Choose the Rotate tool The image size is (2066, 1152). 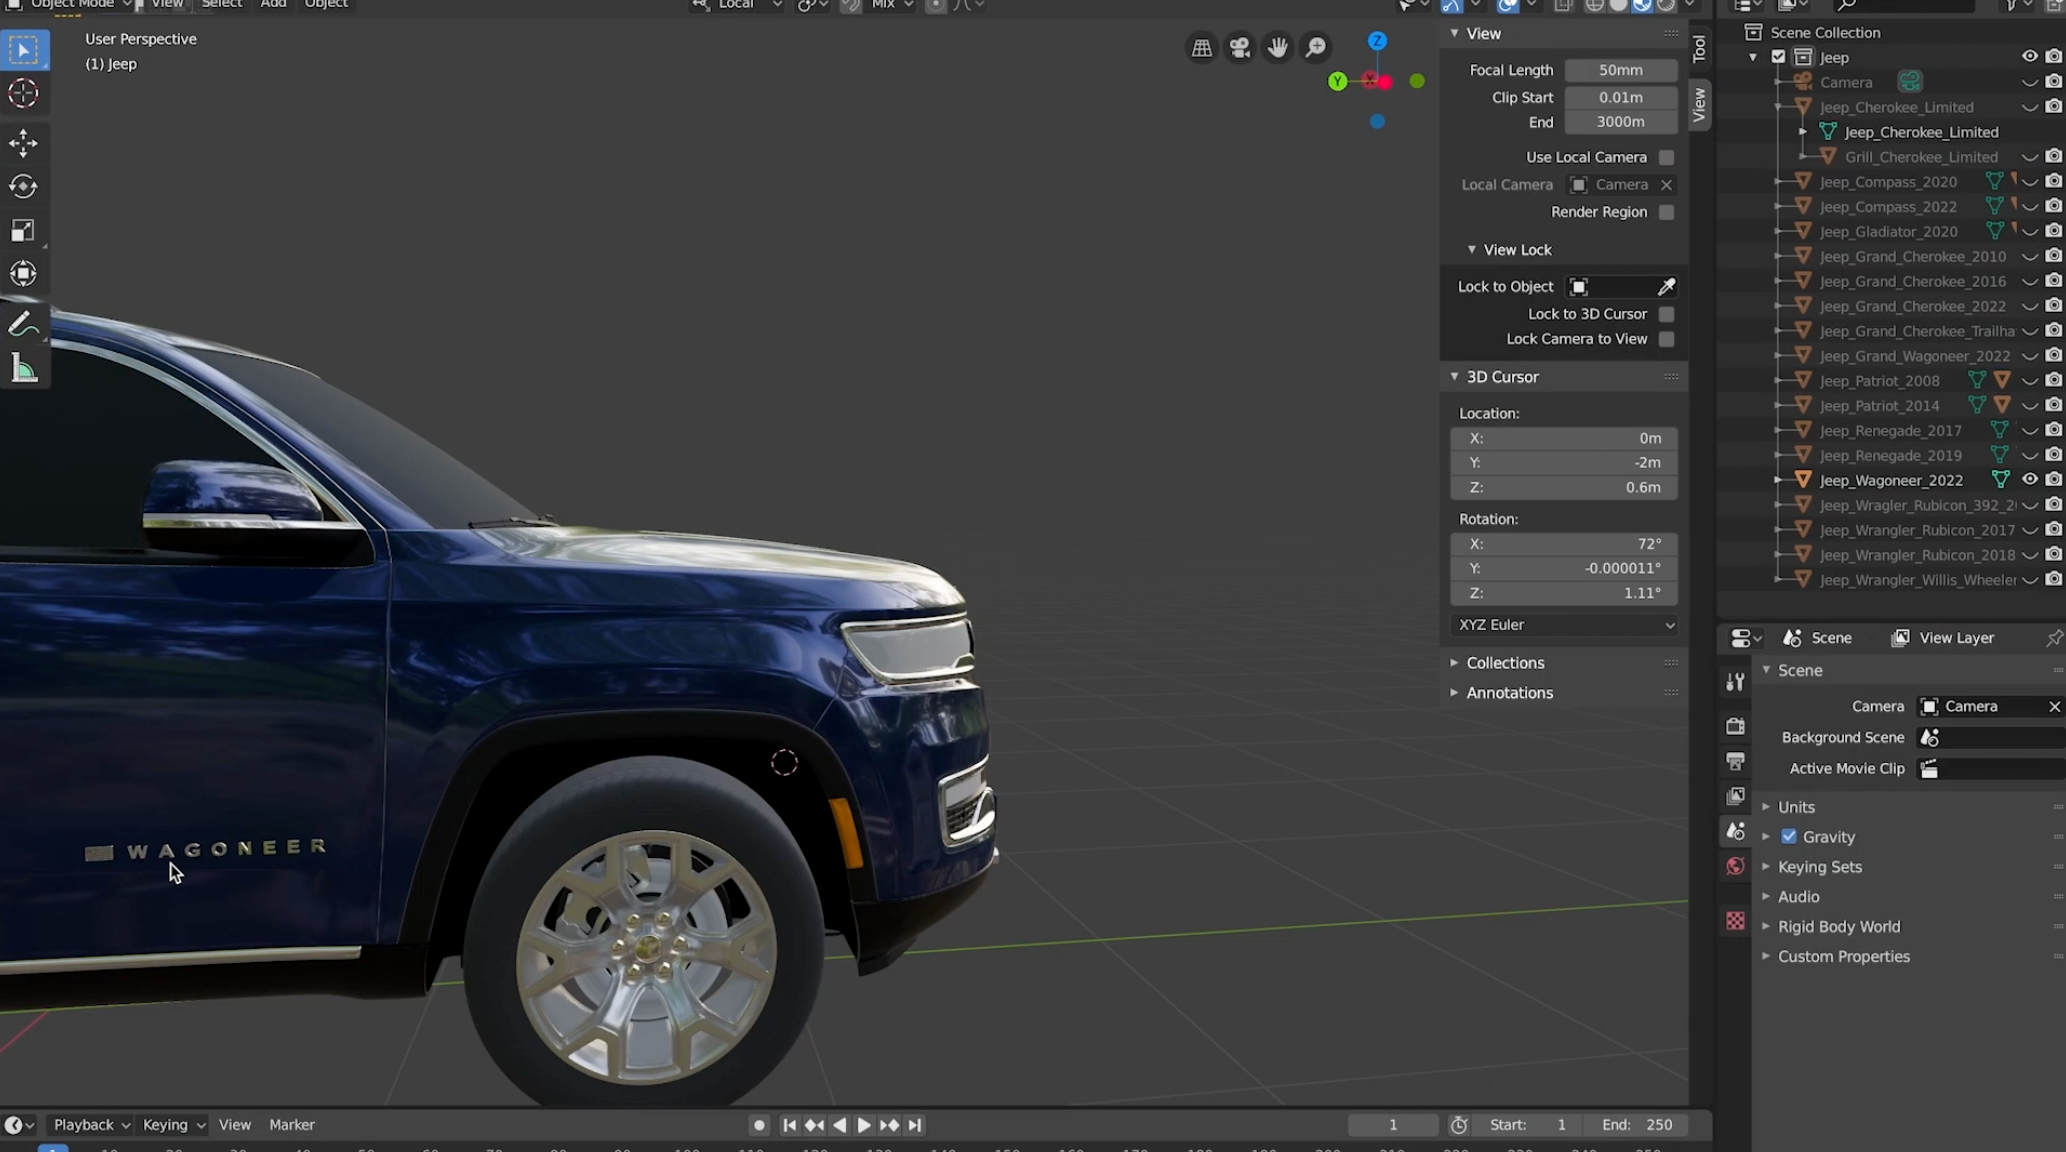pyautogui.click(x=24, y=187)
